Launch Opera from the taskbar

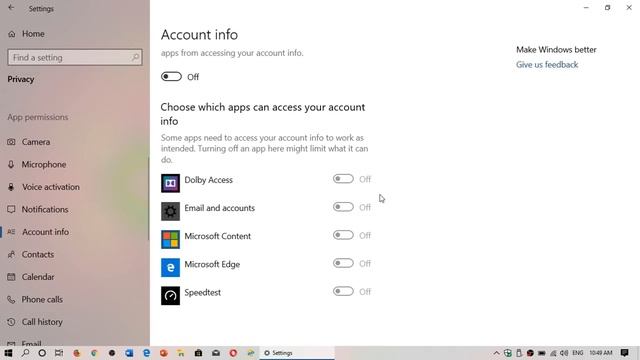[233, 353]
